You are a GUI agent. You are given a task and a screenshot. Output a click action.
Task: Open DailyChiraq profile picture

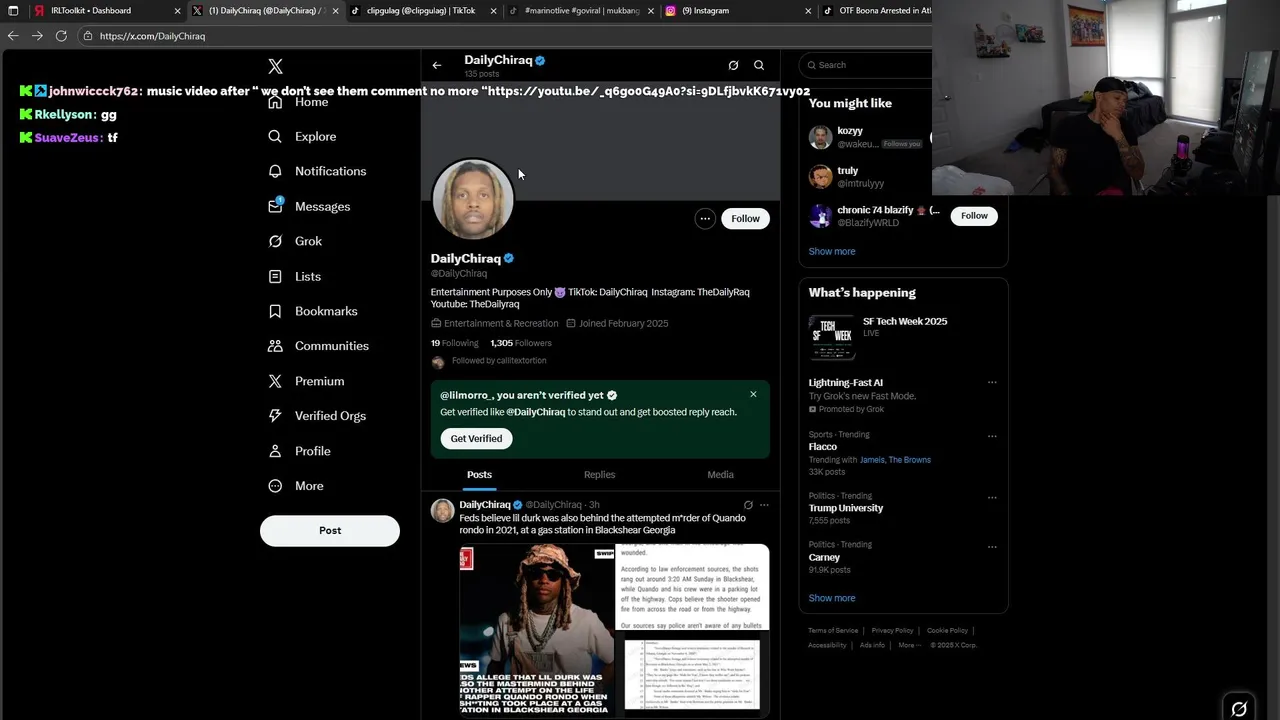[473, 199]
